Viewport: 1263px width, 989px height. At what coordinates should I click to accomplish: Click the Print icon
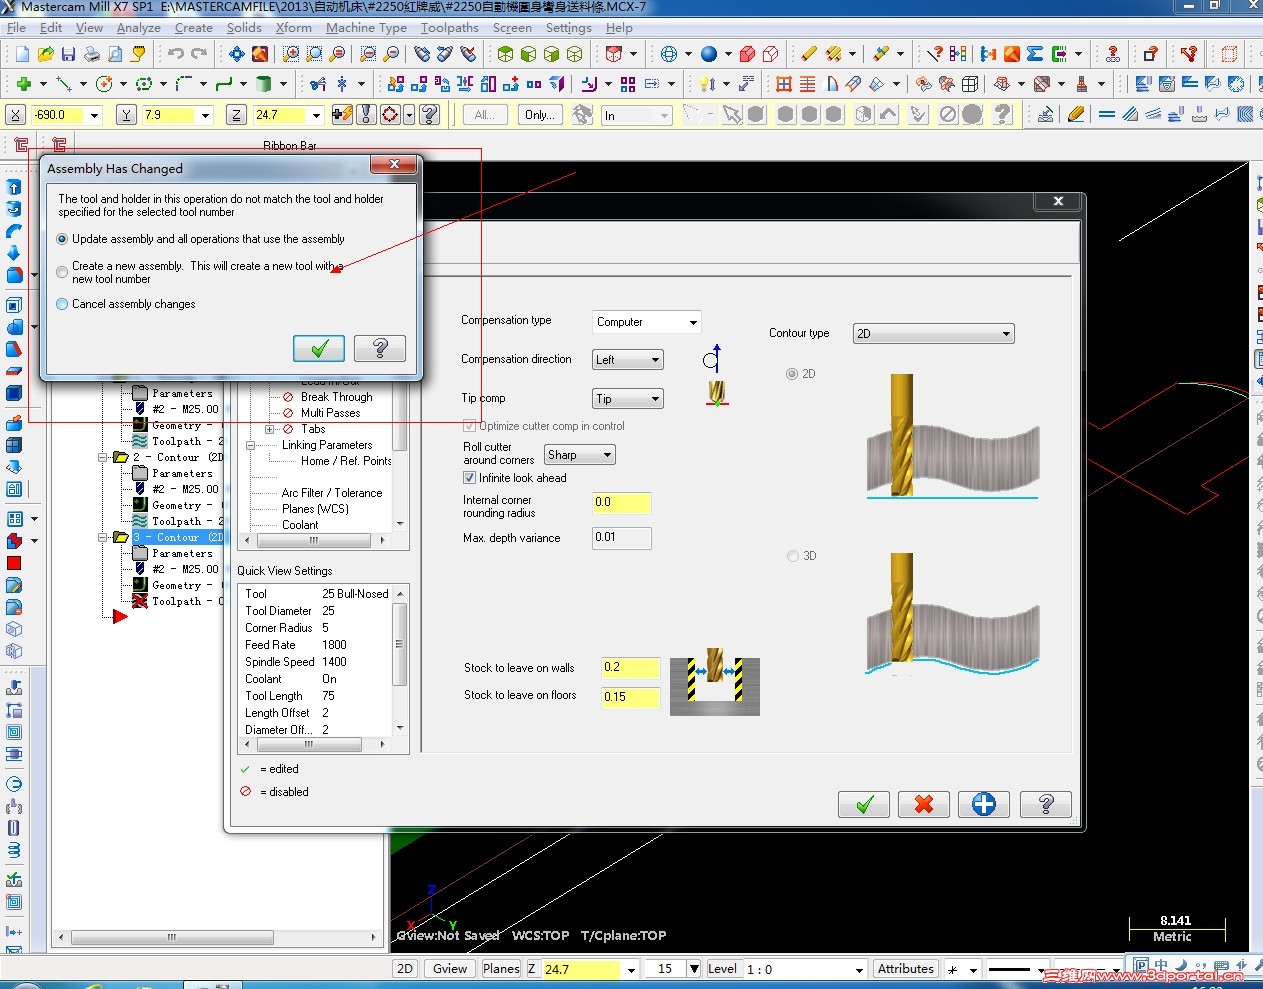pyautogui.click(x=91, y=54)
